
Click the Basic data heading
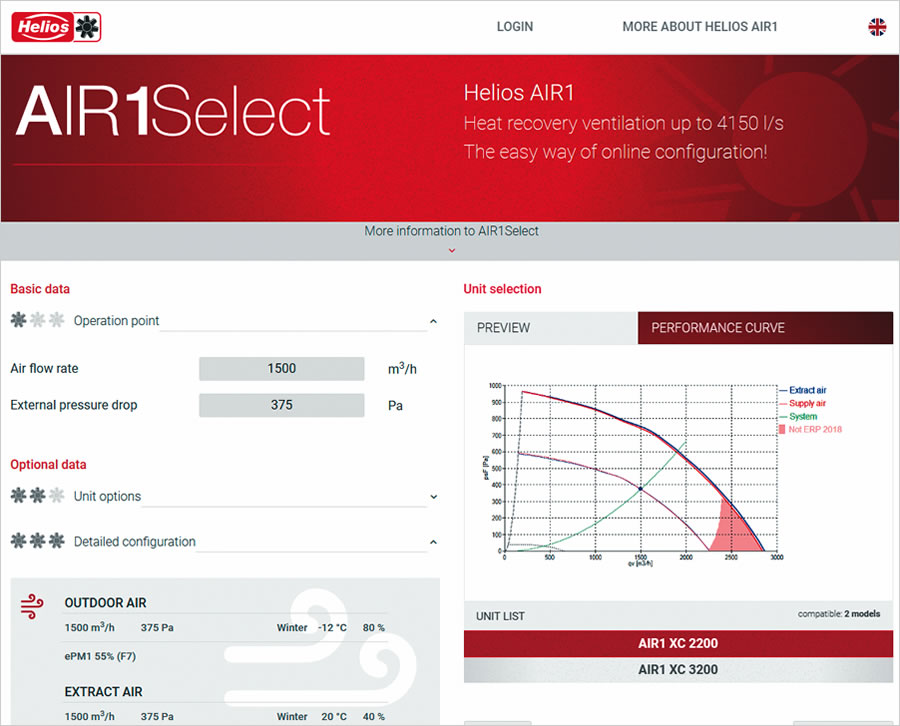(x=40, y=289)
